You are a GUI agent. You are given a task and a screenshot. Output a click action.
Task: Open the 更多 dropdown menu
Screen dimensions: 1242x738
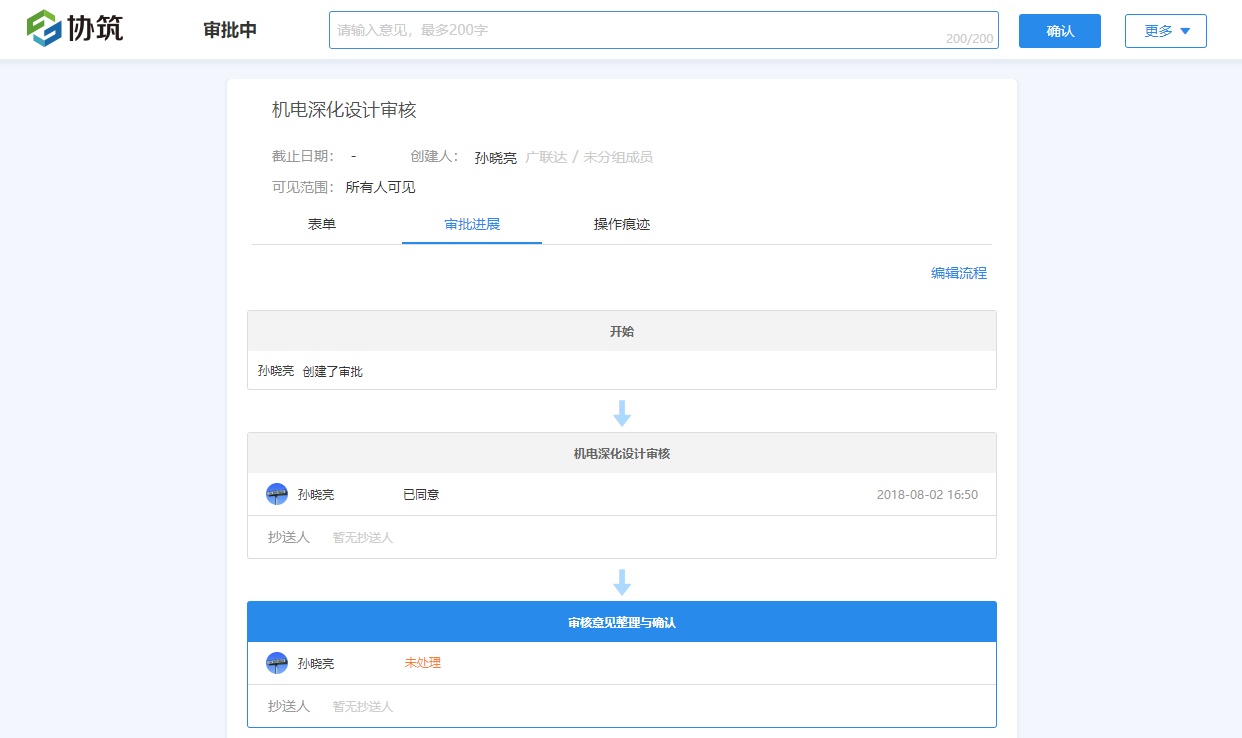click(1165, 30)
